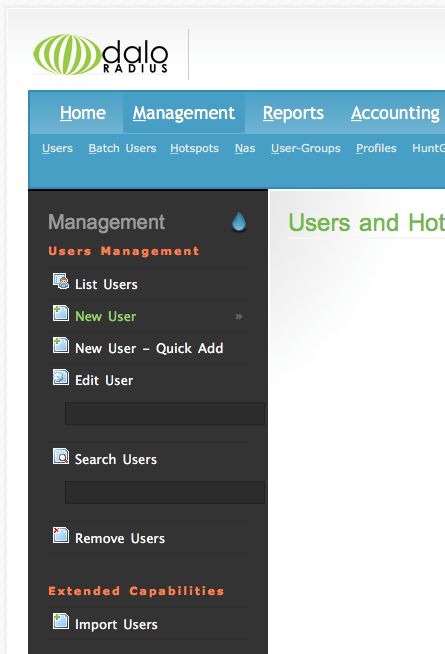Click the Import Users icon
Viewport: 445px width, 654px height.
[x=61, y=621]
